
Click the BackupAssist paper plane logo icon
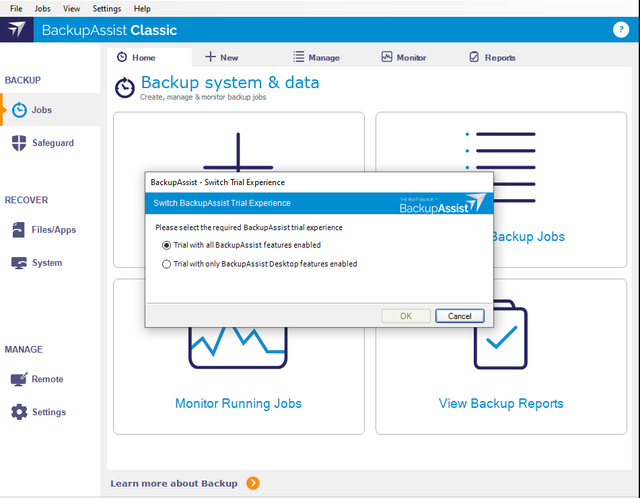click(x=17, y=30)
